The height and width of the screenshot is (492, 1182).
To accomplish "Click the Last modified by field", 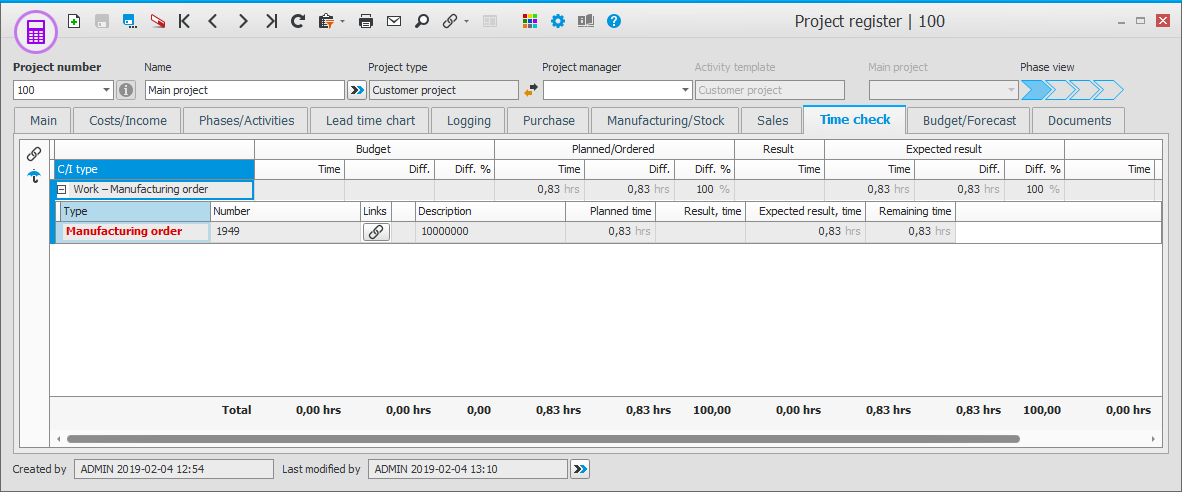I will 467,469.
